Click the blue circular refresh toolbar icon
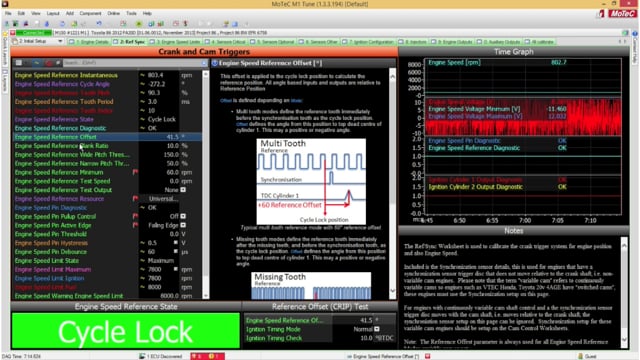Image resolution: width=640 pixels, height=360 pixels. pos(62,24)
